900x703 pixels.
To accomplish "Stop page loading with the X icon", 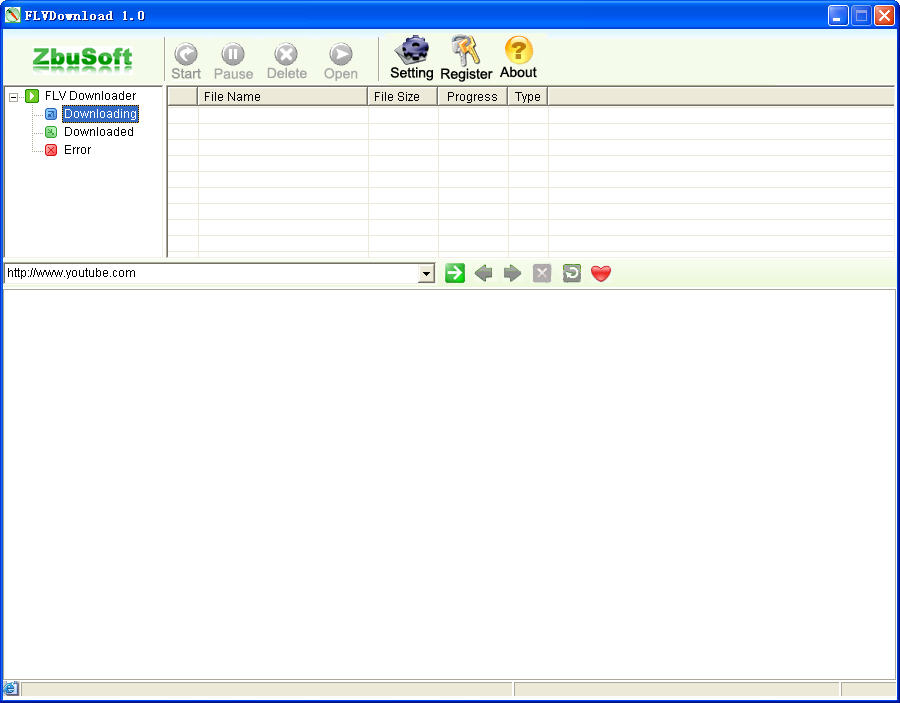I will pos(542,273).
